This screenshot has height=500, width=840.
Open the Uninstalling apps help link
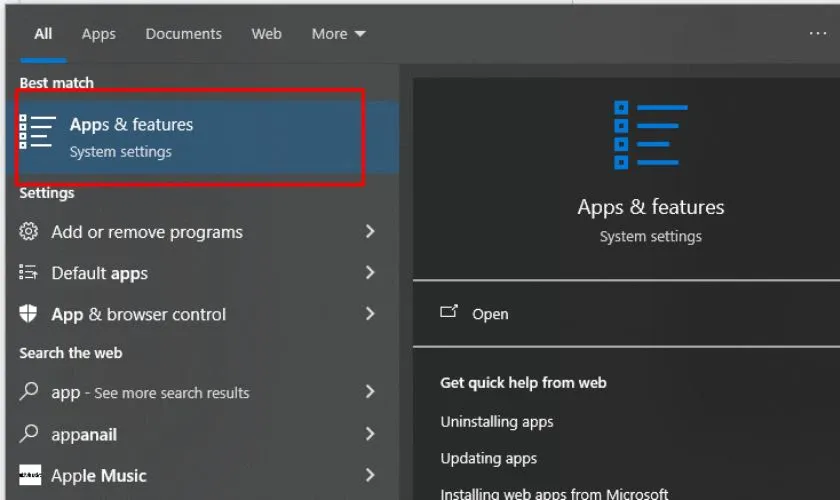[497, 422]
